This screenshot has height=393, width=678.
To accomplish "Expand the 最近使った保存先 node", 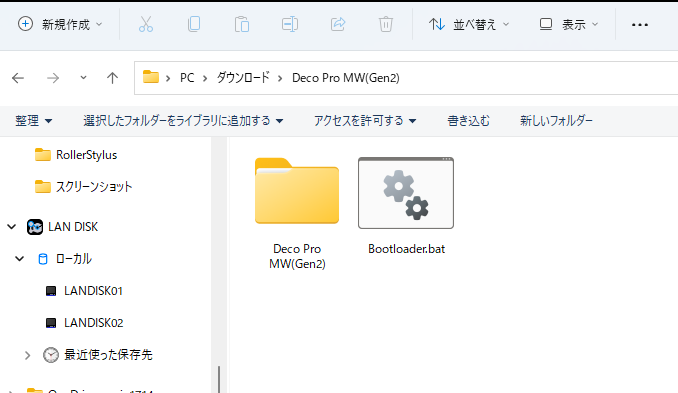I will (27, 355).
